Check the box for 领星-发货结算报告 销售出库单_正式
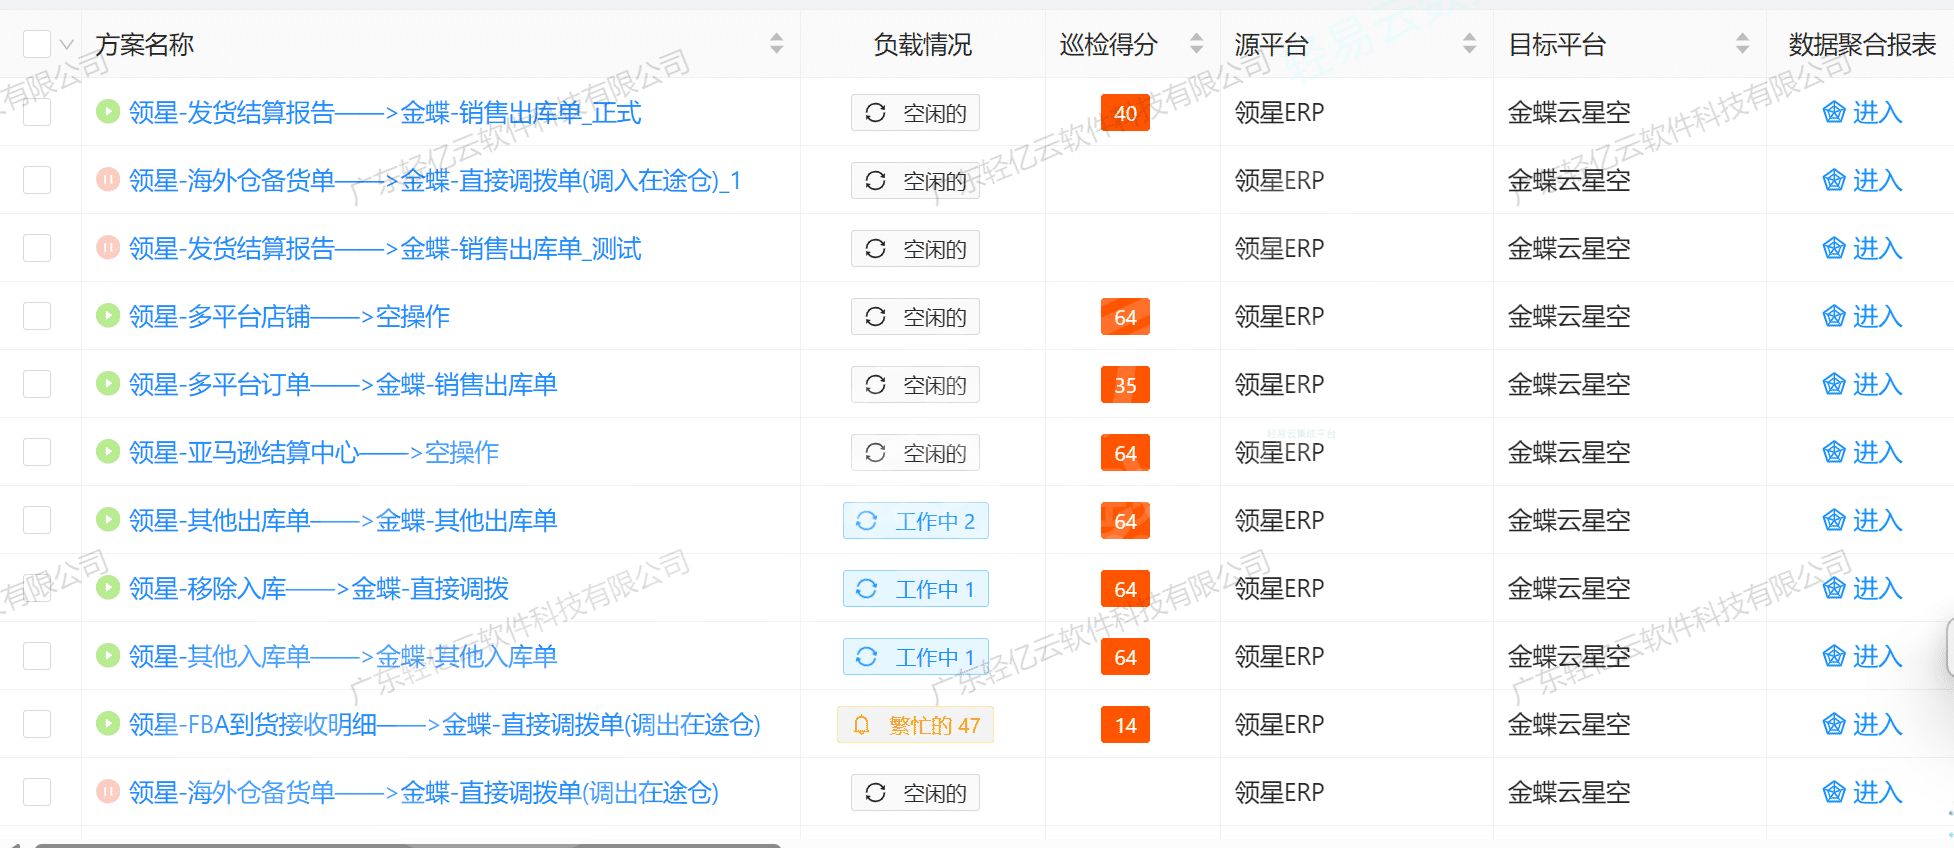 pyautogui.click(x=37, y=112)
